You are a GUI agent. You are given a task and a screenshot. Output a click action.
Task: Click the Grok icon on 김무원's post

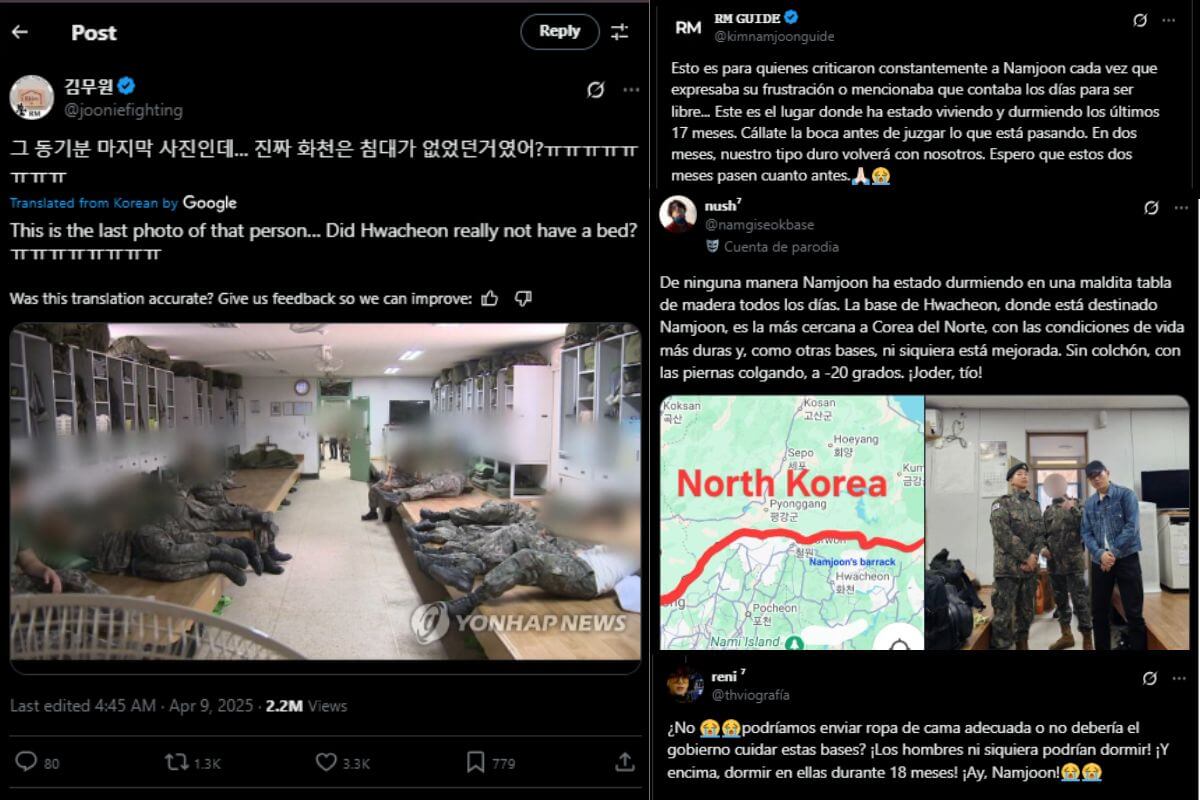[x=595, y=90]
